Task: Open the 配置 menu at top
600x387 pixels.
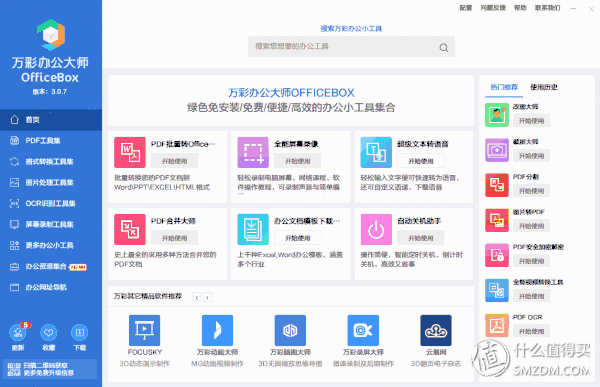Action: [x=466, y=8]
